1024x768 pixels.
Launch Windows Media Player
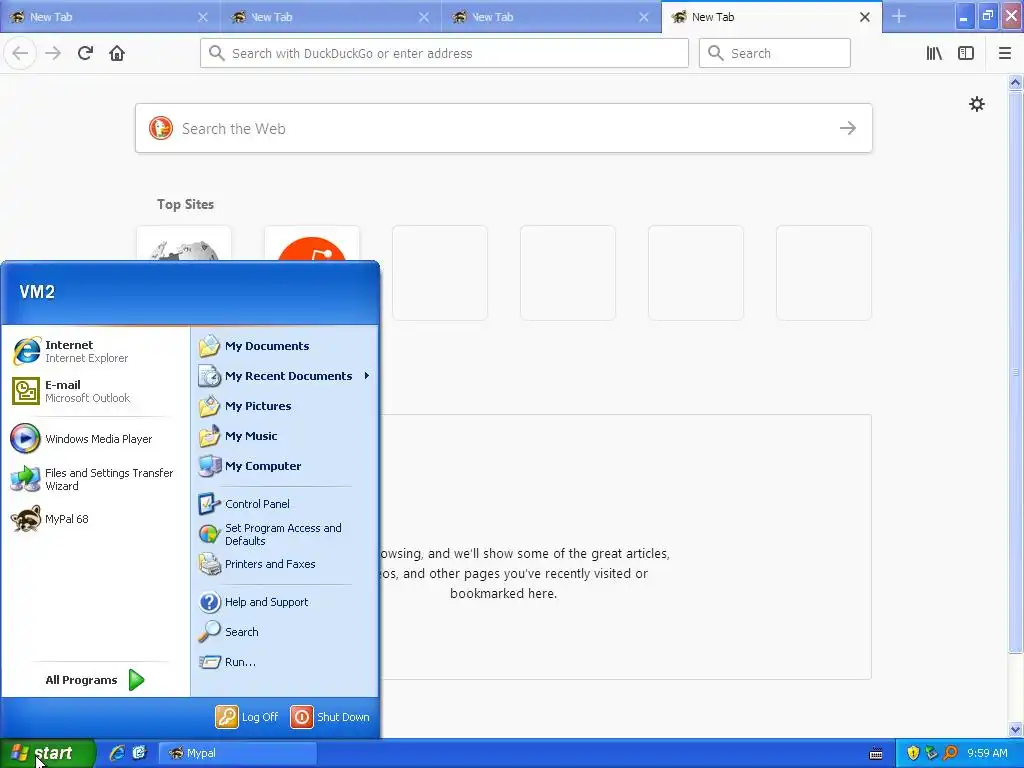point(95,439)
